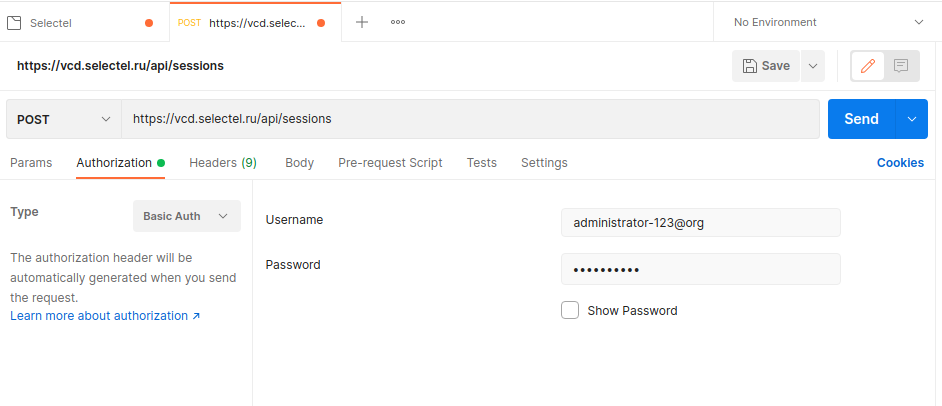942x406 pixels.
Task: Open a new tab with plus icon
Action: [x=362, y=22]
